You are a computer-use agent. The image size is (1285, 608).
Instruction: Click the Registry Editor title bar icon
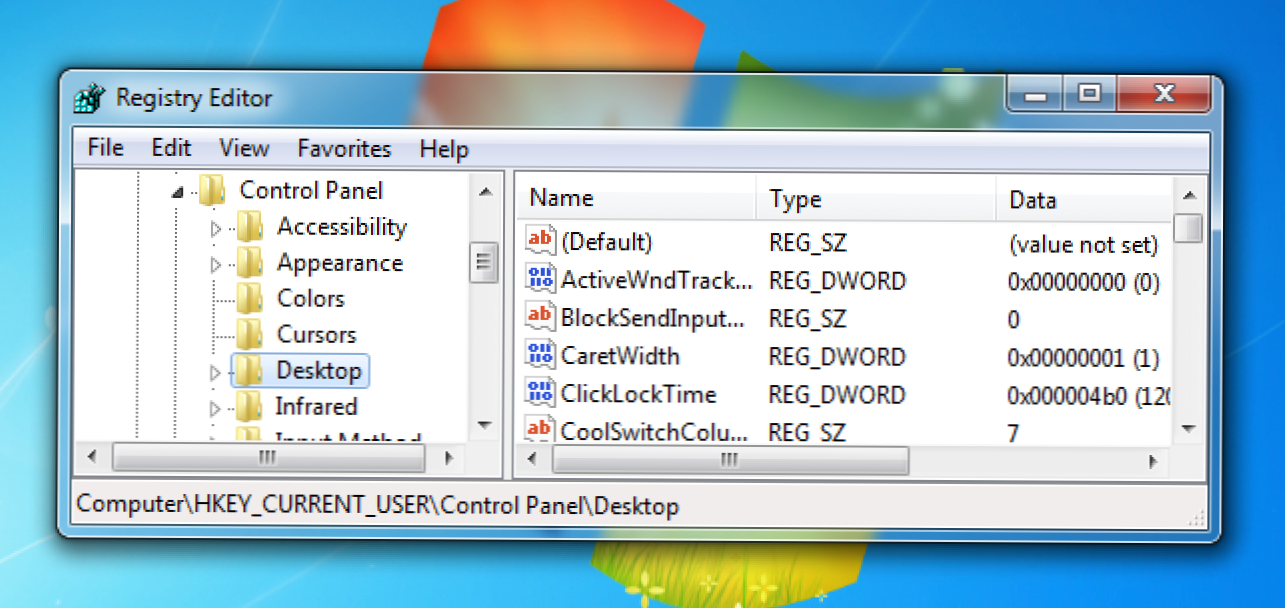(x=90, y=98)
